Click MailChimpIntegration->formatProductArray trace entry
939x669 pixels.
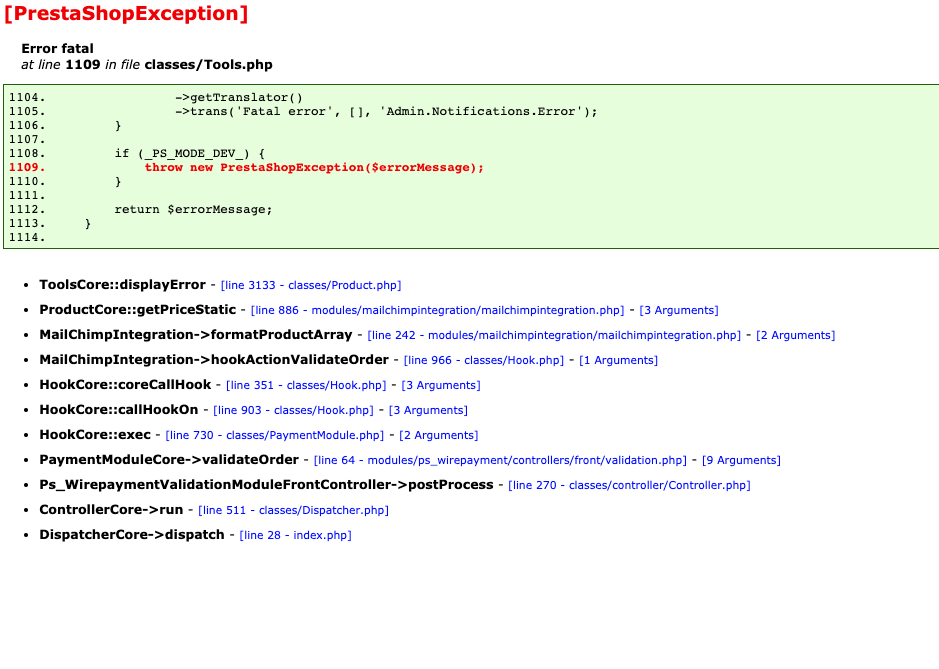point(196,335)
